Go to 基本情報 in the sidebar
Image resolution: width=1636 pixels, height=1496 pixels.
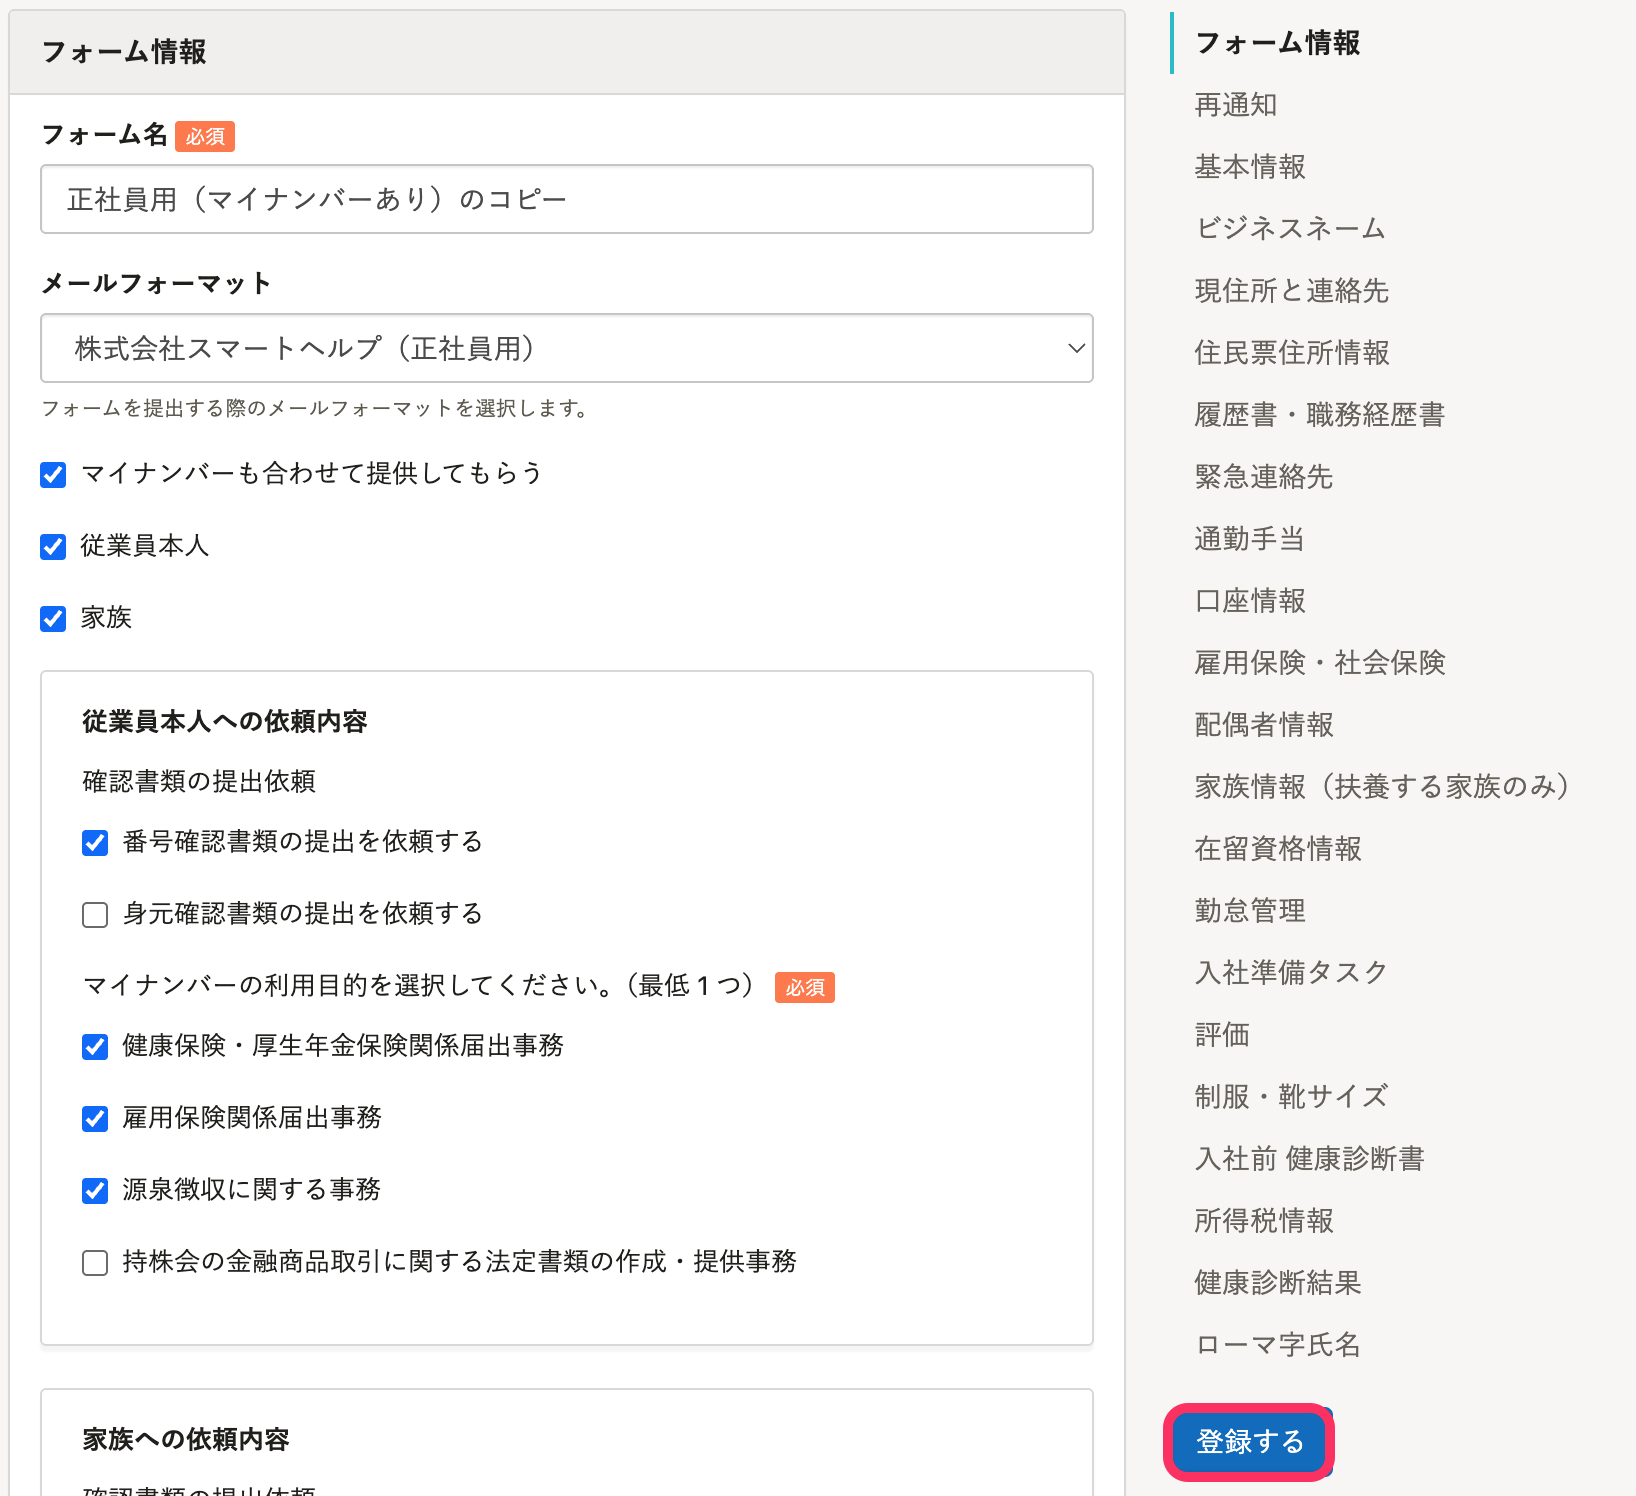1249,167
